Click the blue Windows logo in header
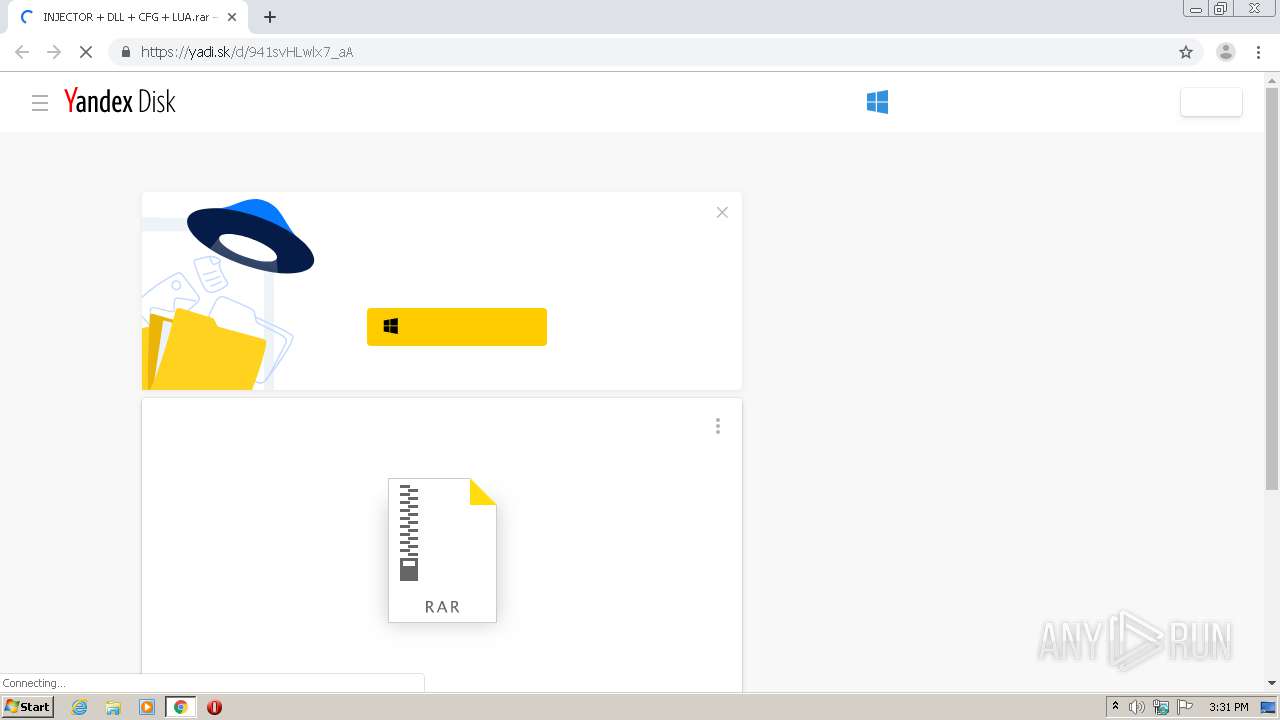Screen dimensions: 1280x720 877,102
